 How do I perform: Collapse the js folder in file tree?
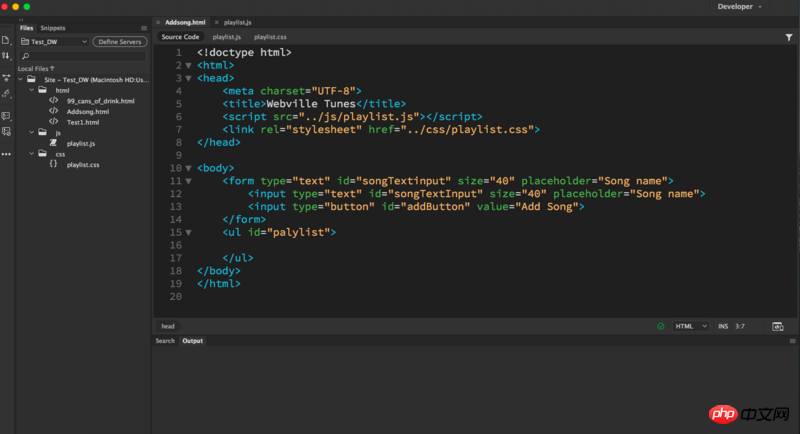(32, 133)
